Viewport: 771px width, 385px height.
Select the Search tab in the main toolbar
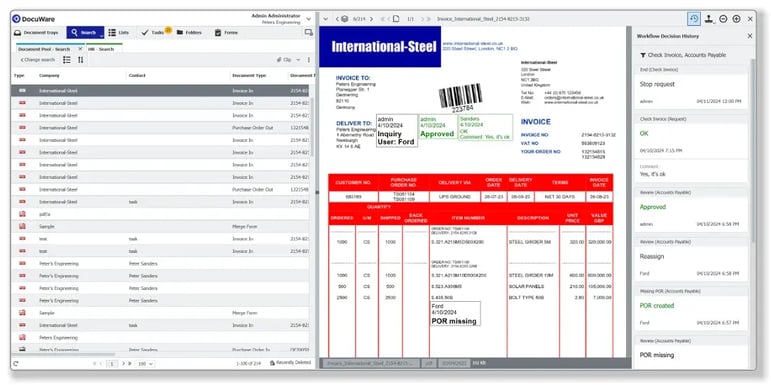[x=85, y=32]
